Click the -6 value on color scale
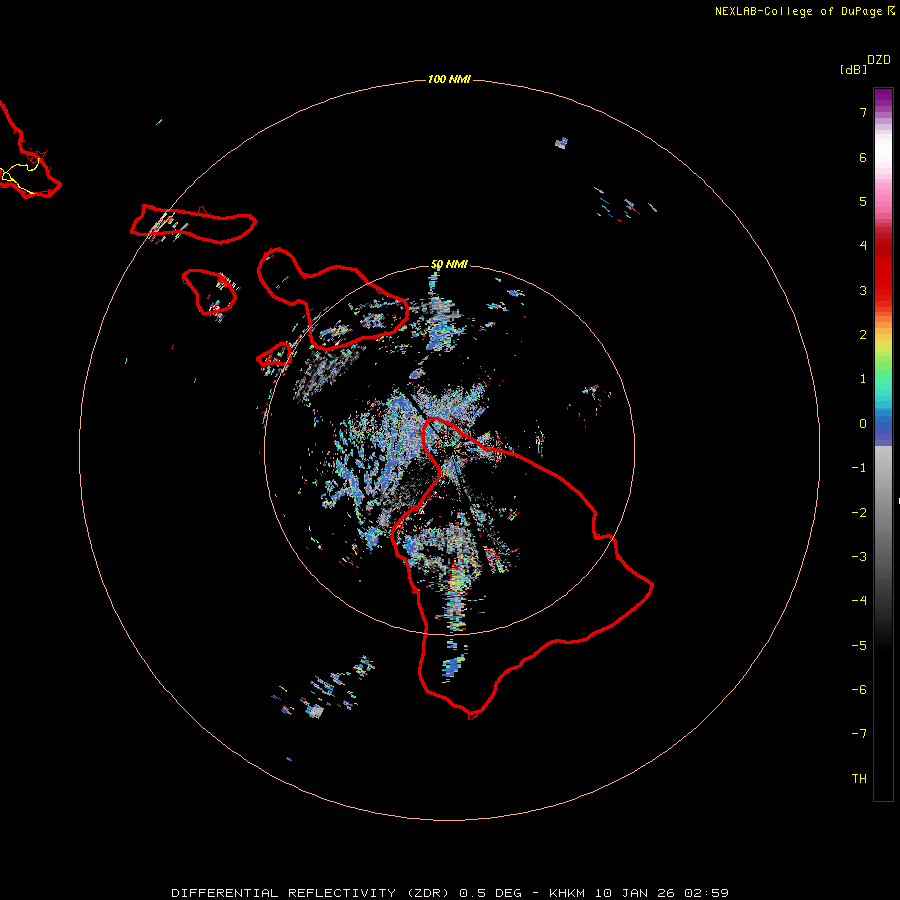This screenshot has height=900, width=900. click(859, 690)
